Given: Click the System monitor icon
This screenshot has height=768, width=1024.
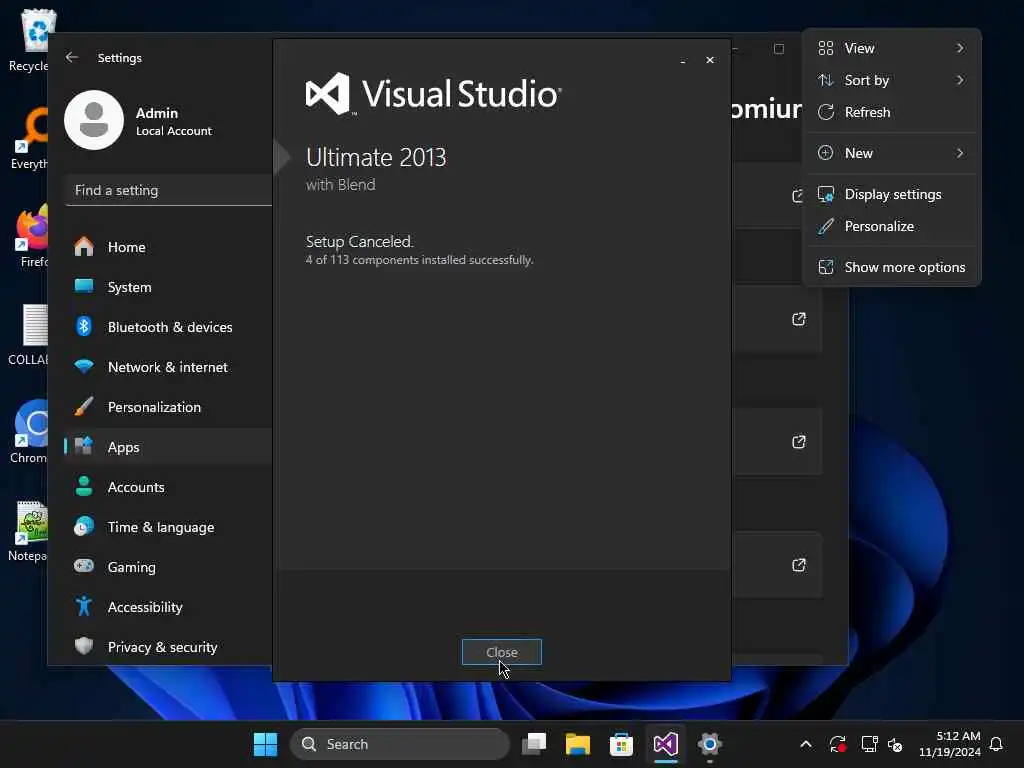Looking at the screenshot, I should click(84, 286).
